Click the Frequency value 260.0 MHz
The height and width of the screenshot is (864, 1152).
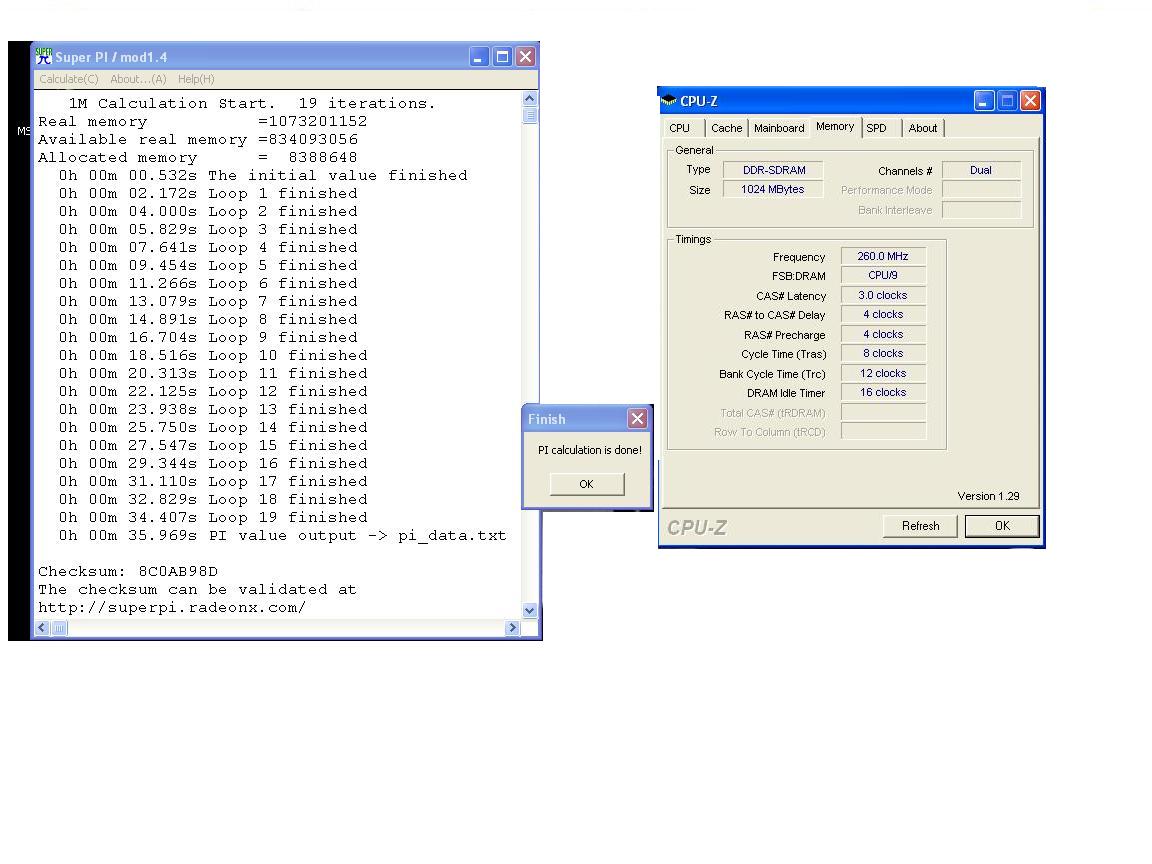coord(883,256)
